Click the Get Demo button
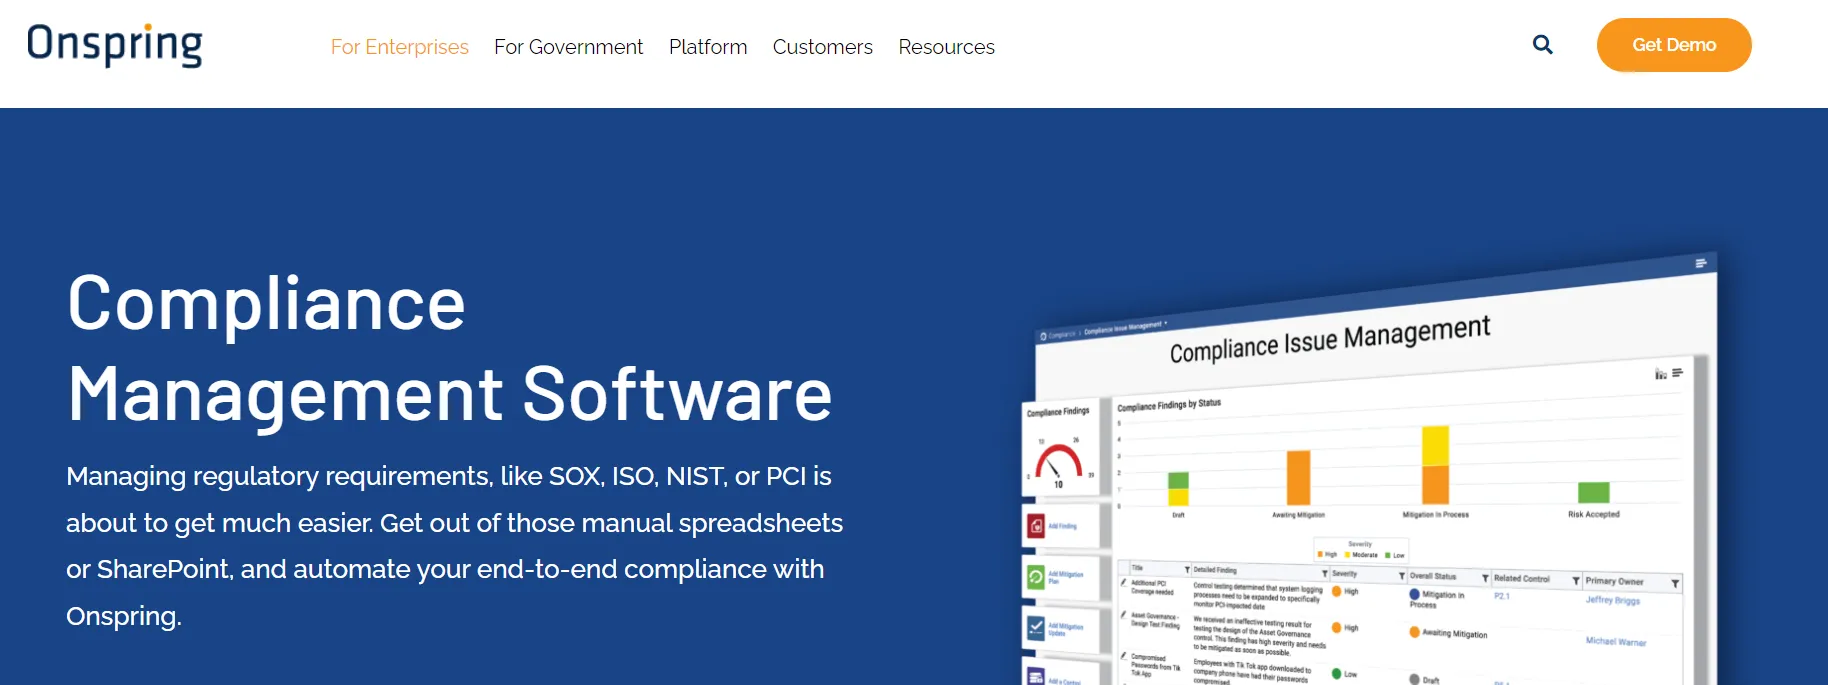The height and width of the screenshot is (685, 1828). [x=1674, y=45]
